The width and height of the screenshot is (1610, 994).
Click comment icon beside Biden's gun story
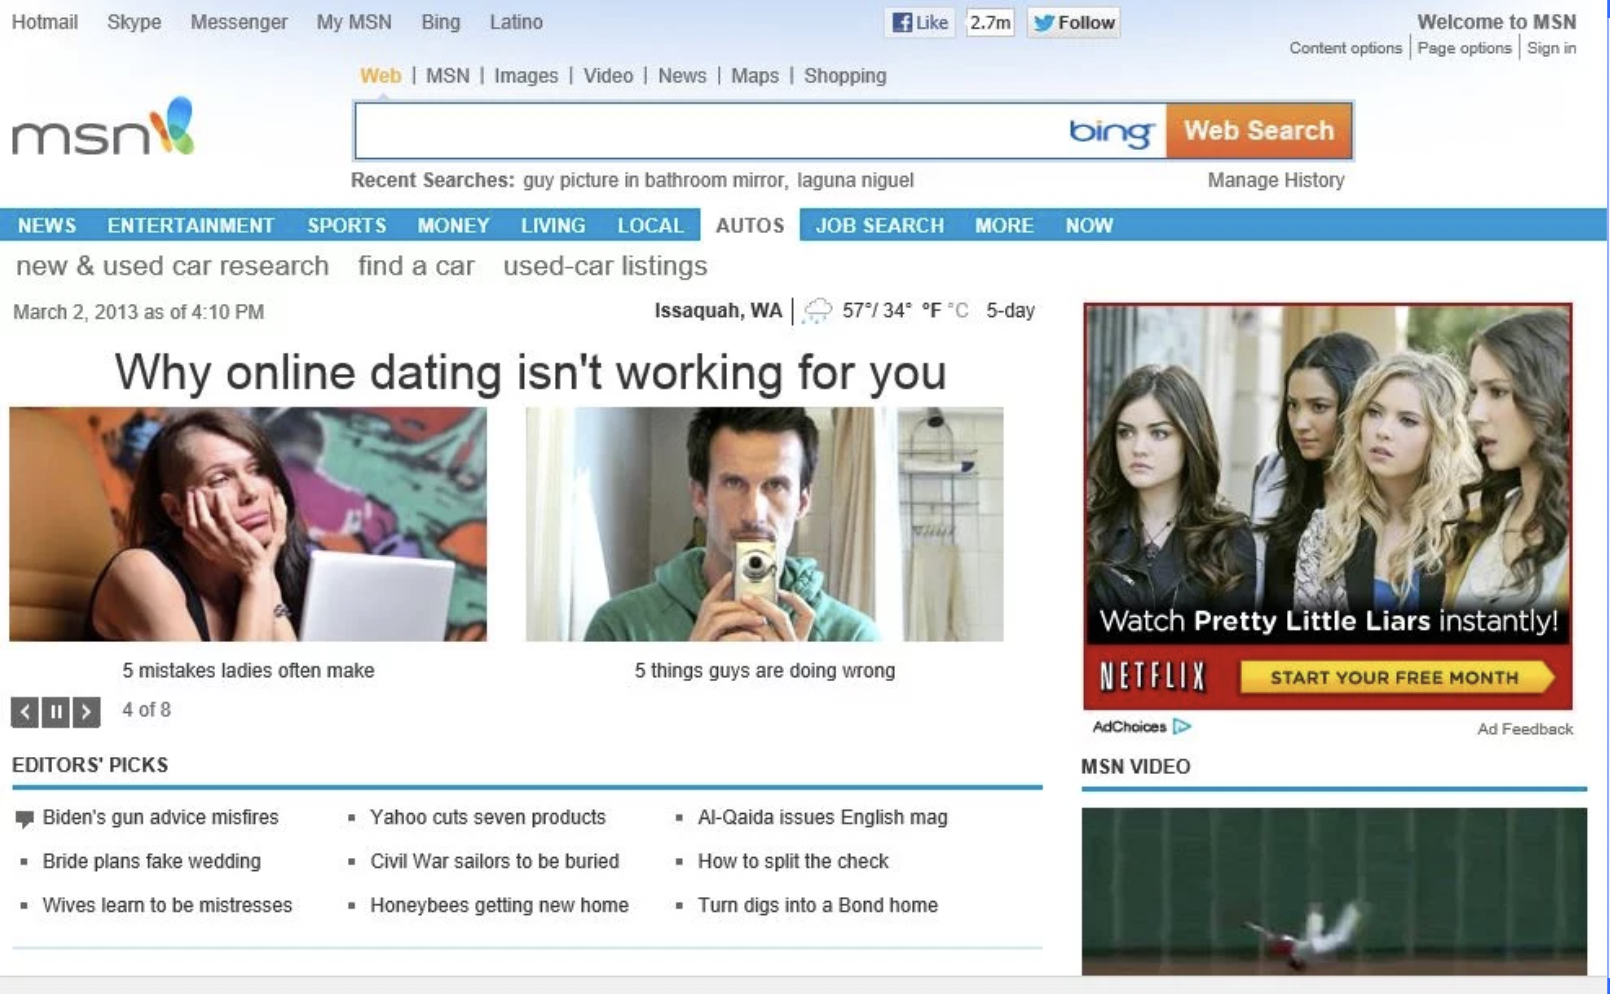(x=24, y=819)
